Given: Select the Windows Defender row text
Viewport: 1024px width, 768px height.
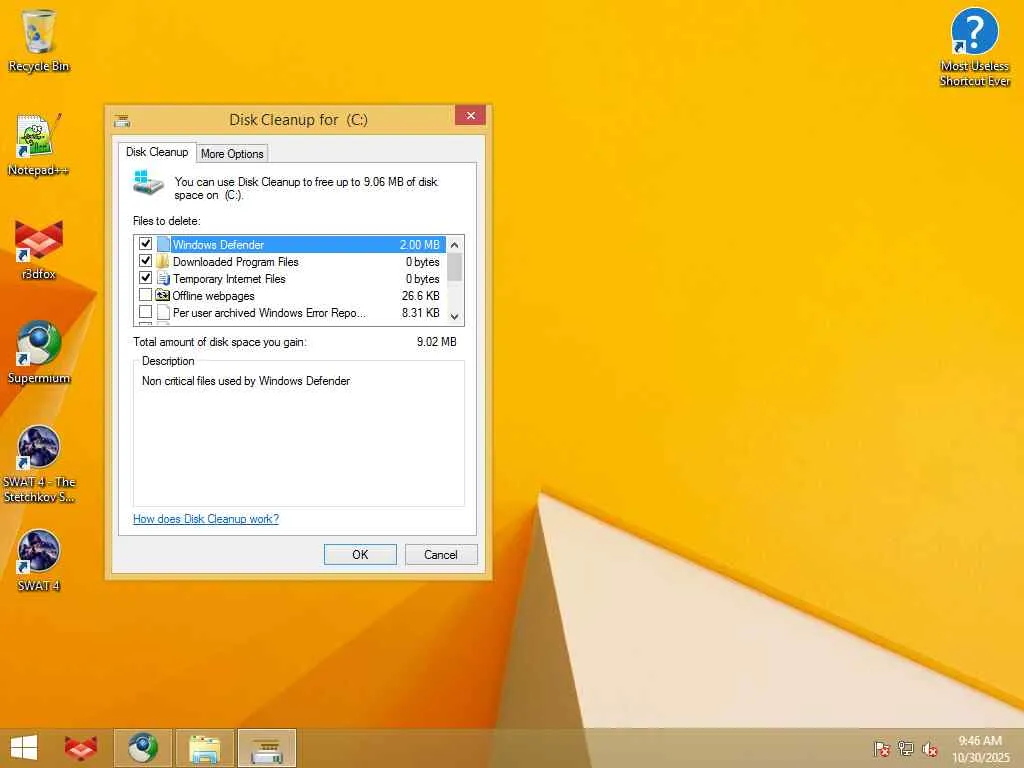Looking at the screenshot, I should (218, 245).
